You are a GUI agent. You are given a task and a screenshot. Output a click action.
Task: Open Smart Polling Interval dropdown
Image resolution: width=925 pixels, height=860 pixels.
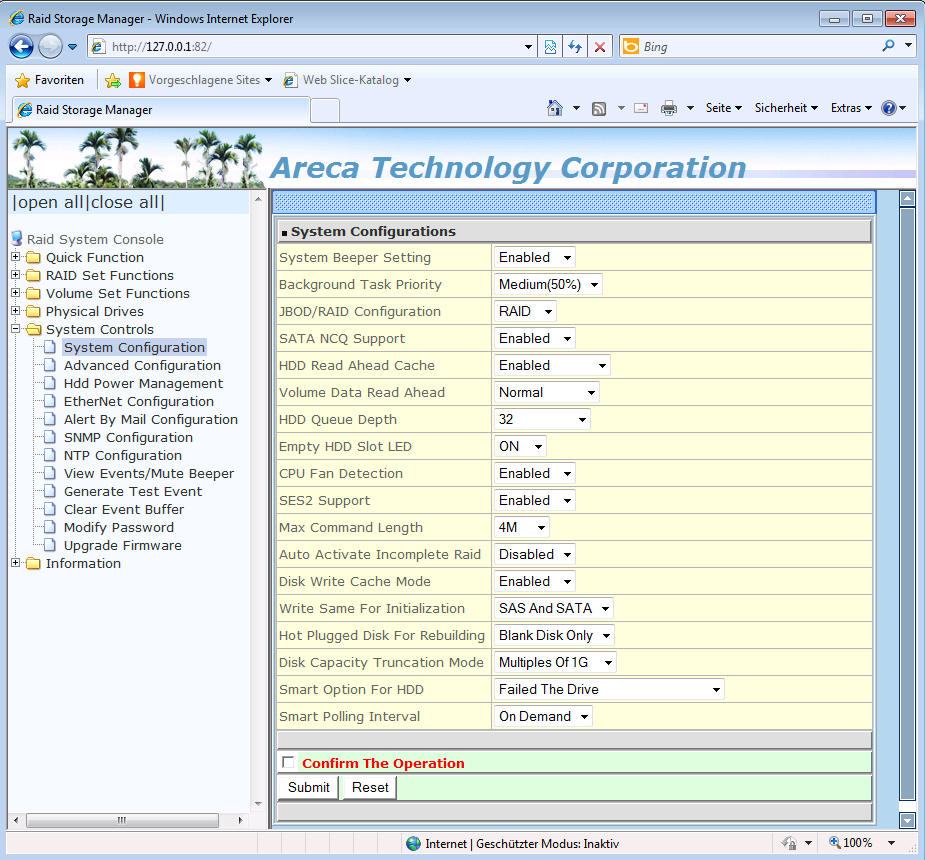point(543,716)
